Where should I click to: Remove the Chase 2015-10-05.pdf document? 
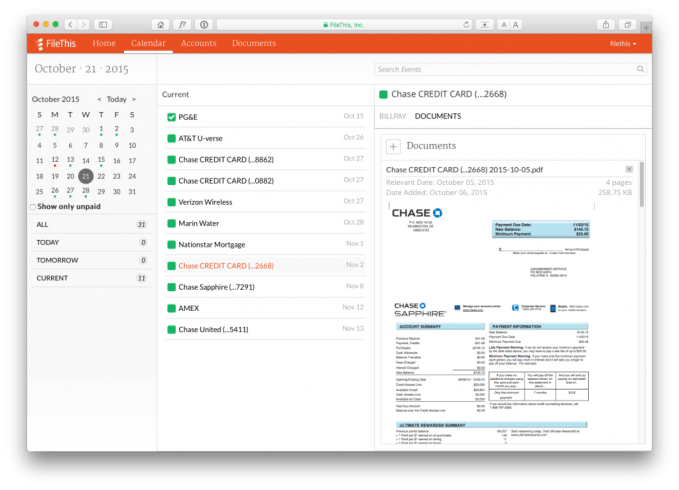coord(629,169)
